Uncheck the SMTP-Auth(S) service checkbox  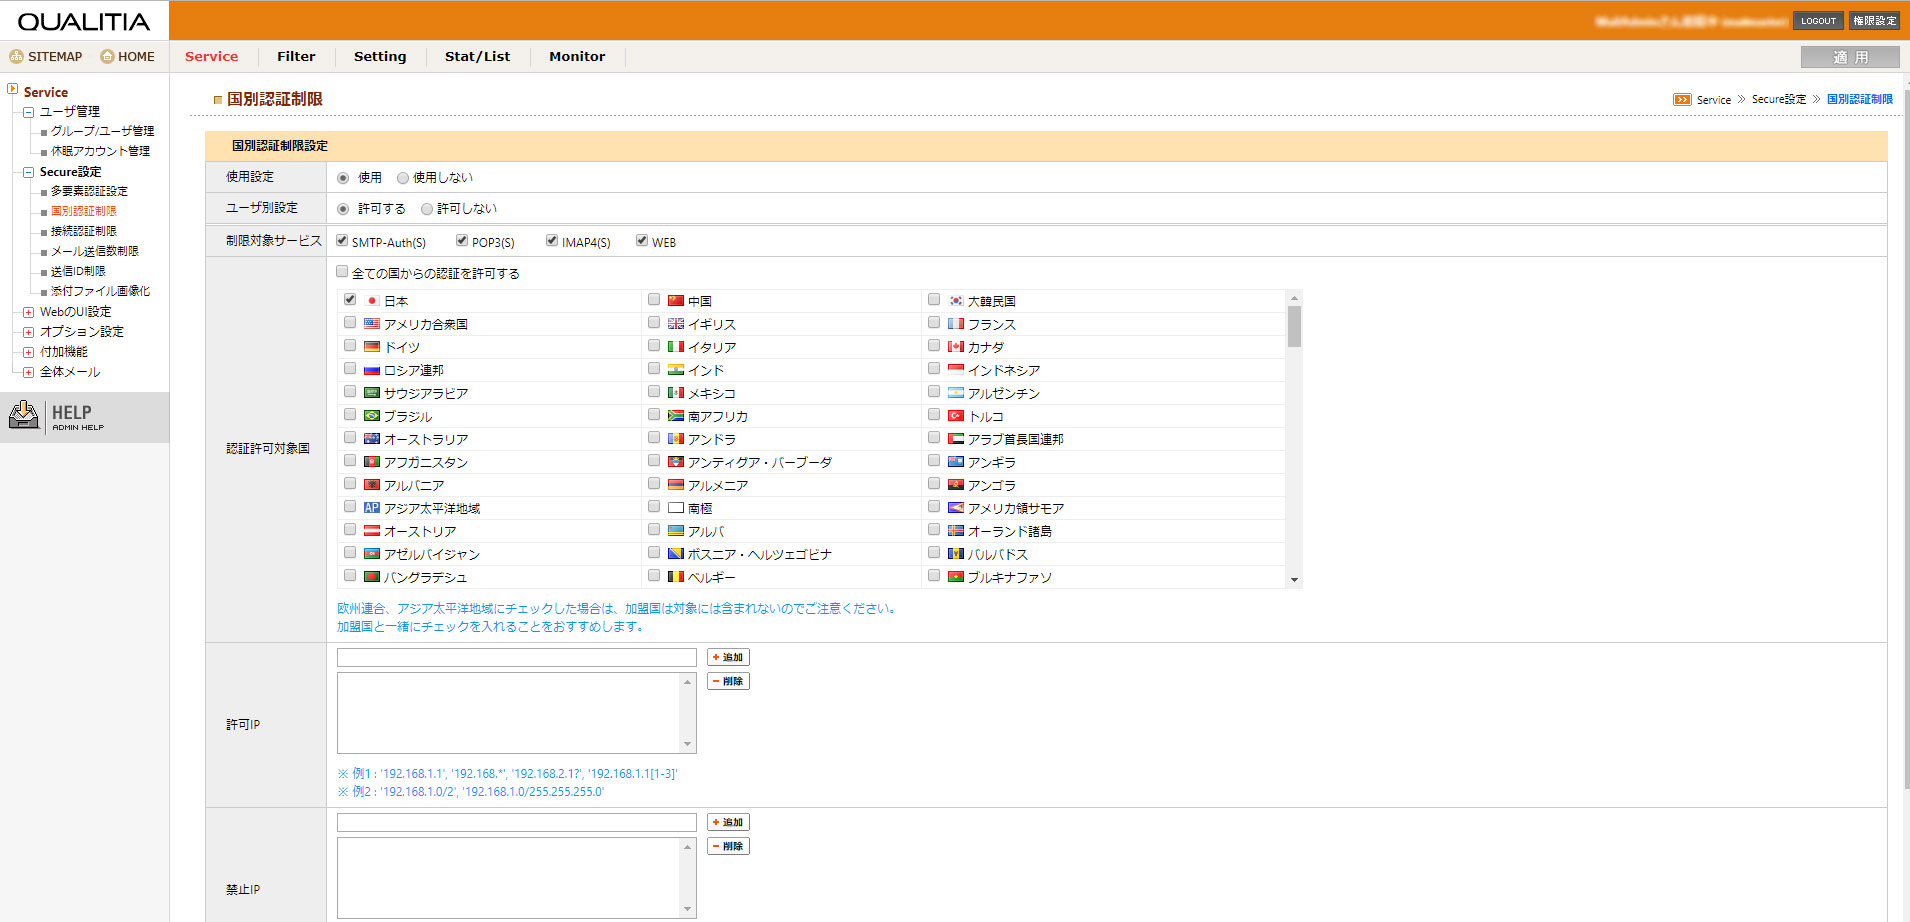click(x=342, y=241)
